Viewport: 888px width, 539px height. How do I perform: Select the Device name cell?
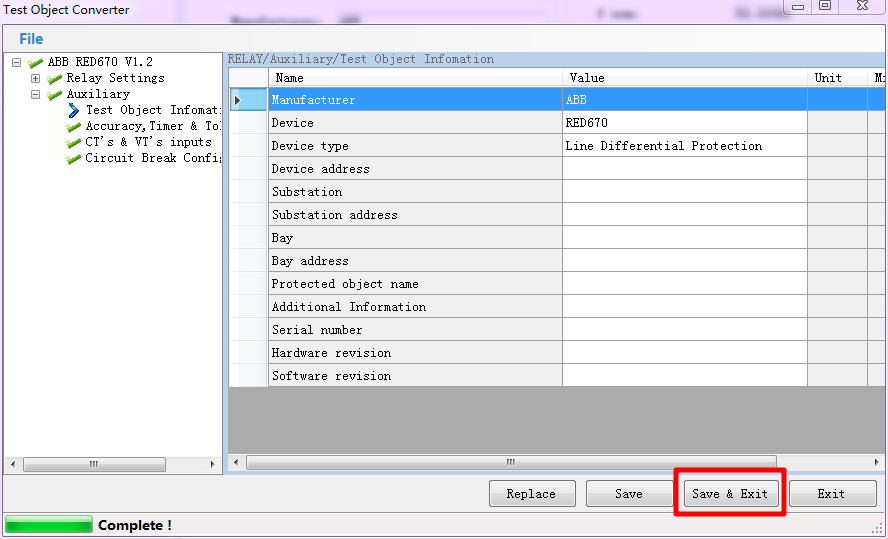415,123
